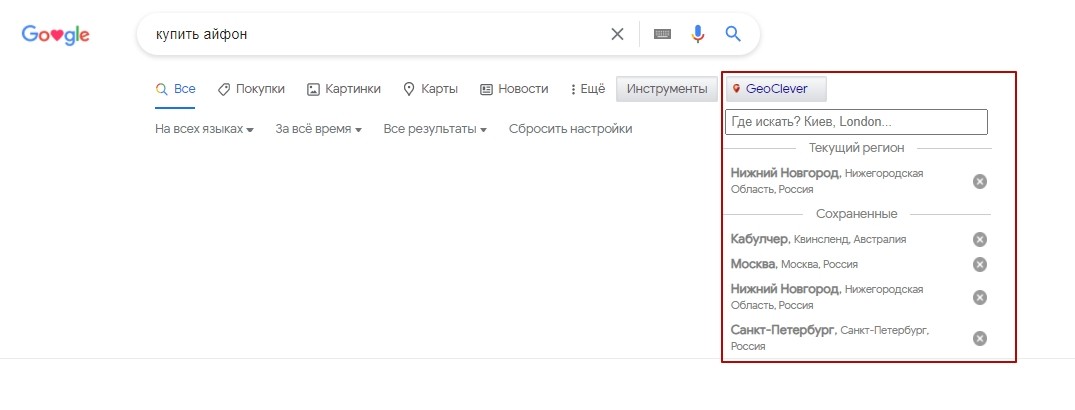Switch to the Картинки tab

[x=343, y=89]
